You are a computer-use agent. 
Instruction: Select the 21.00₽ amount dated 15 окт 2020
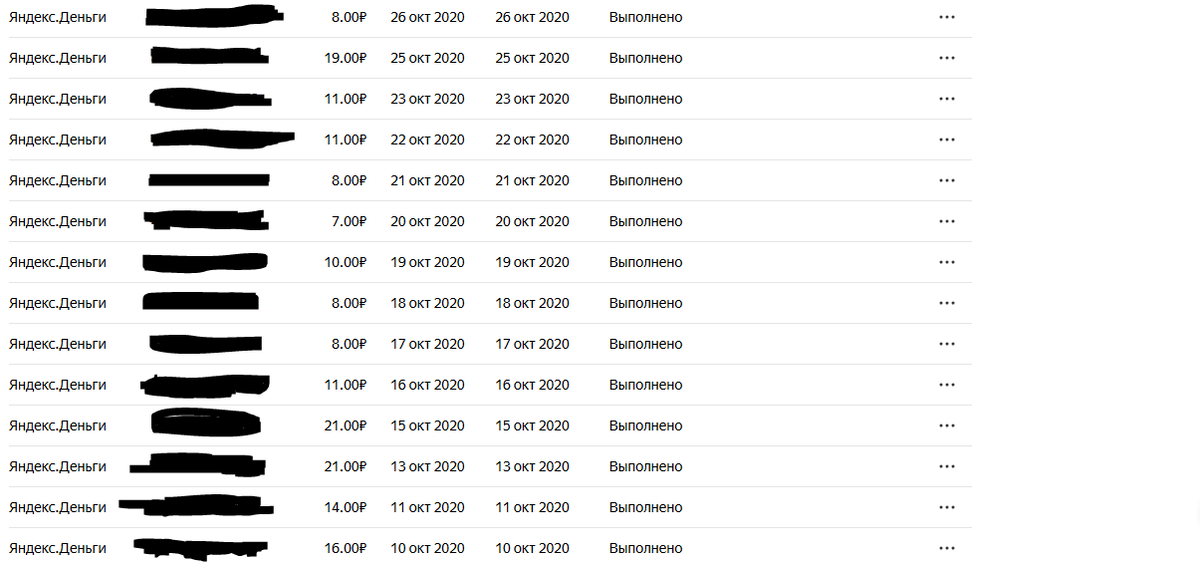345,426
